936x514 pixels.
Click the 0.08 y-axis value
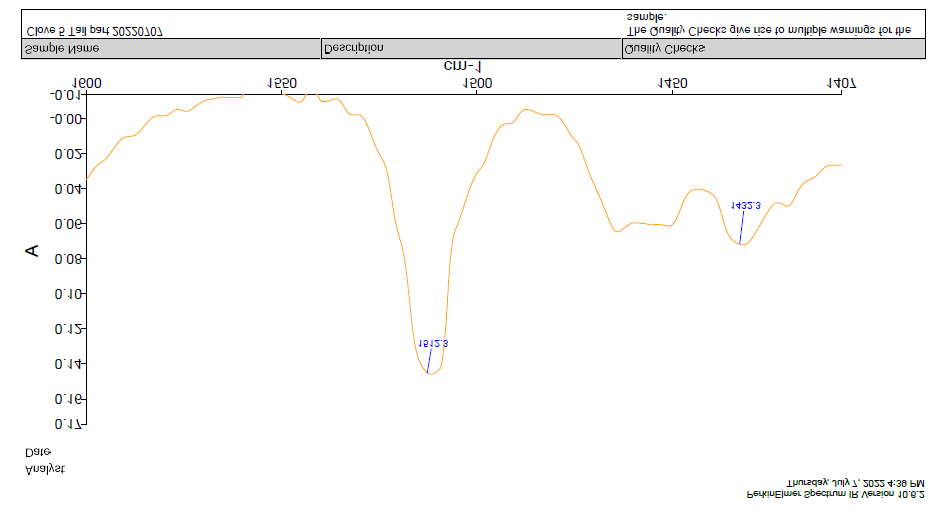[67, 259]
